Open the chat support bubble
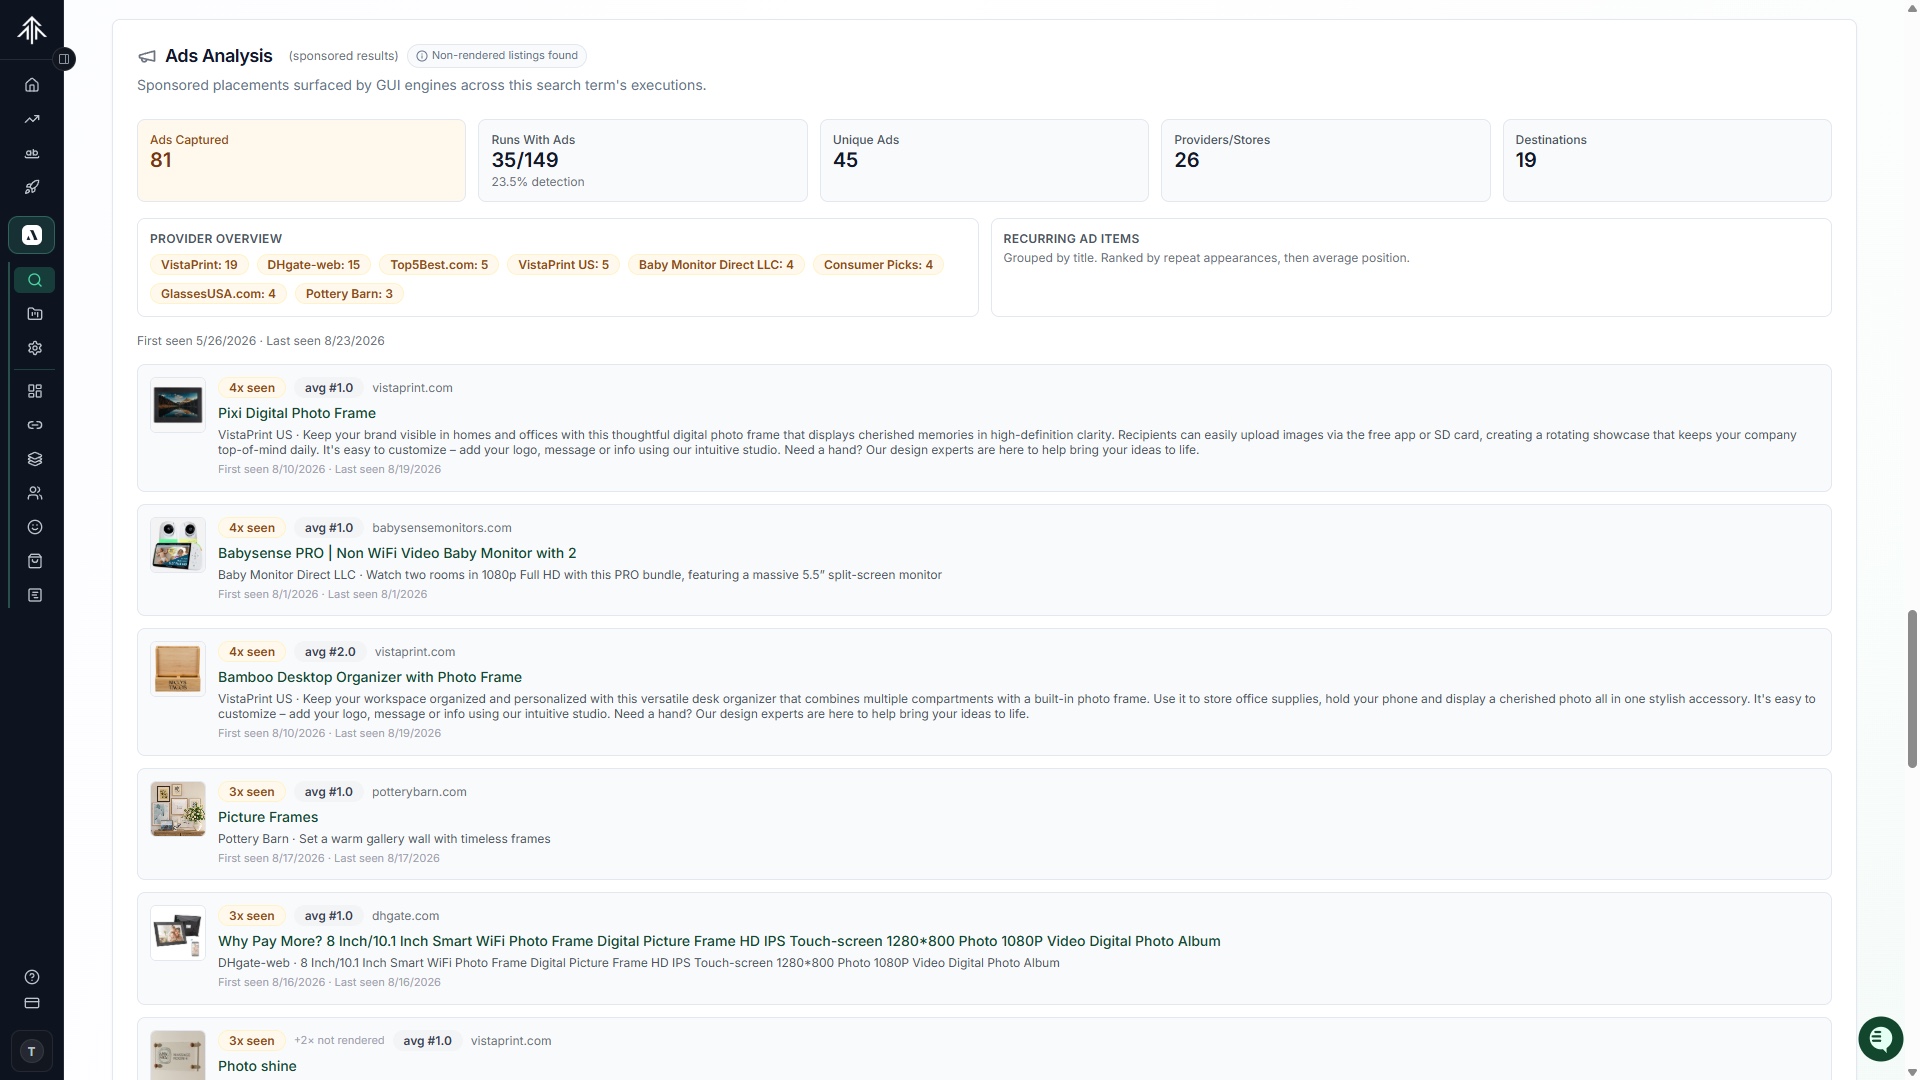Viewport: 1920px width, 1080px height. (1880, 1039)
